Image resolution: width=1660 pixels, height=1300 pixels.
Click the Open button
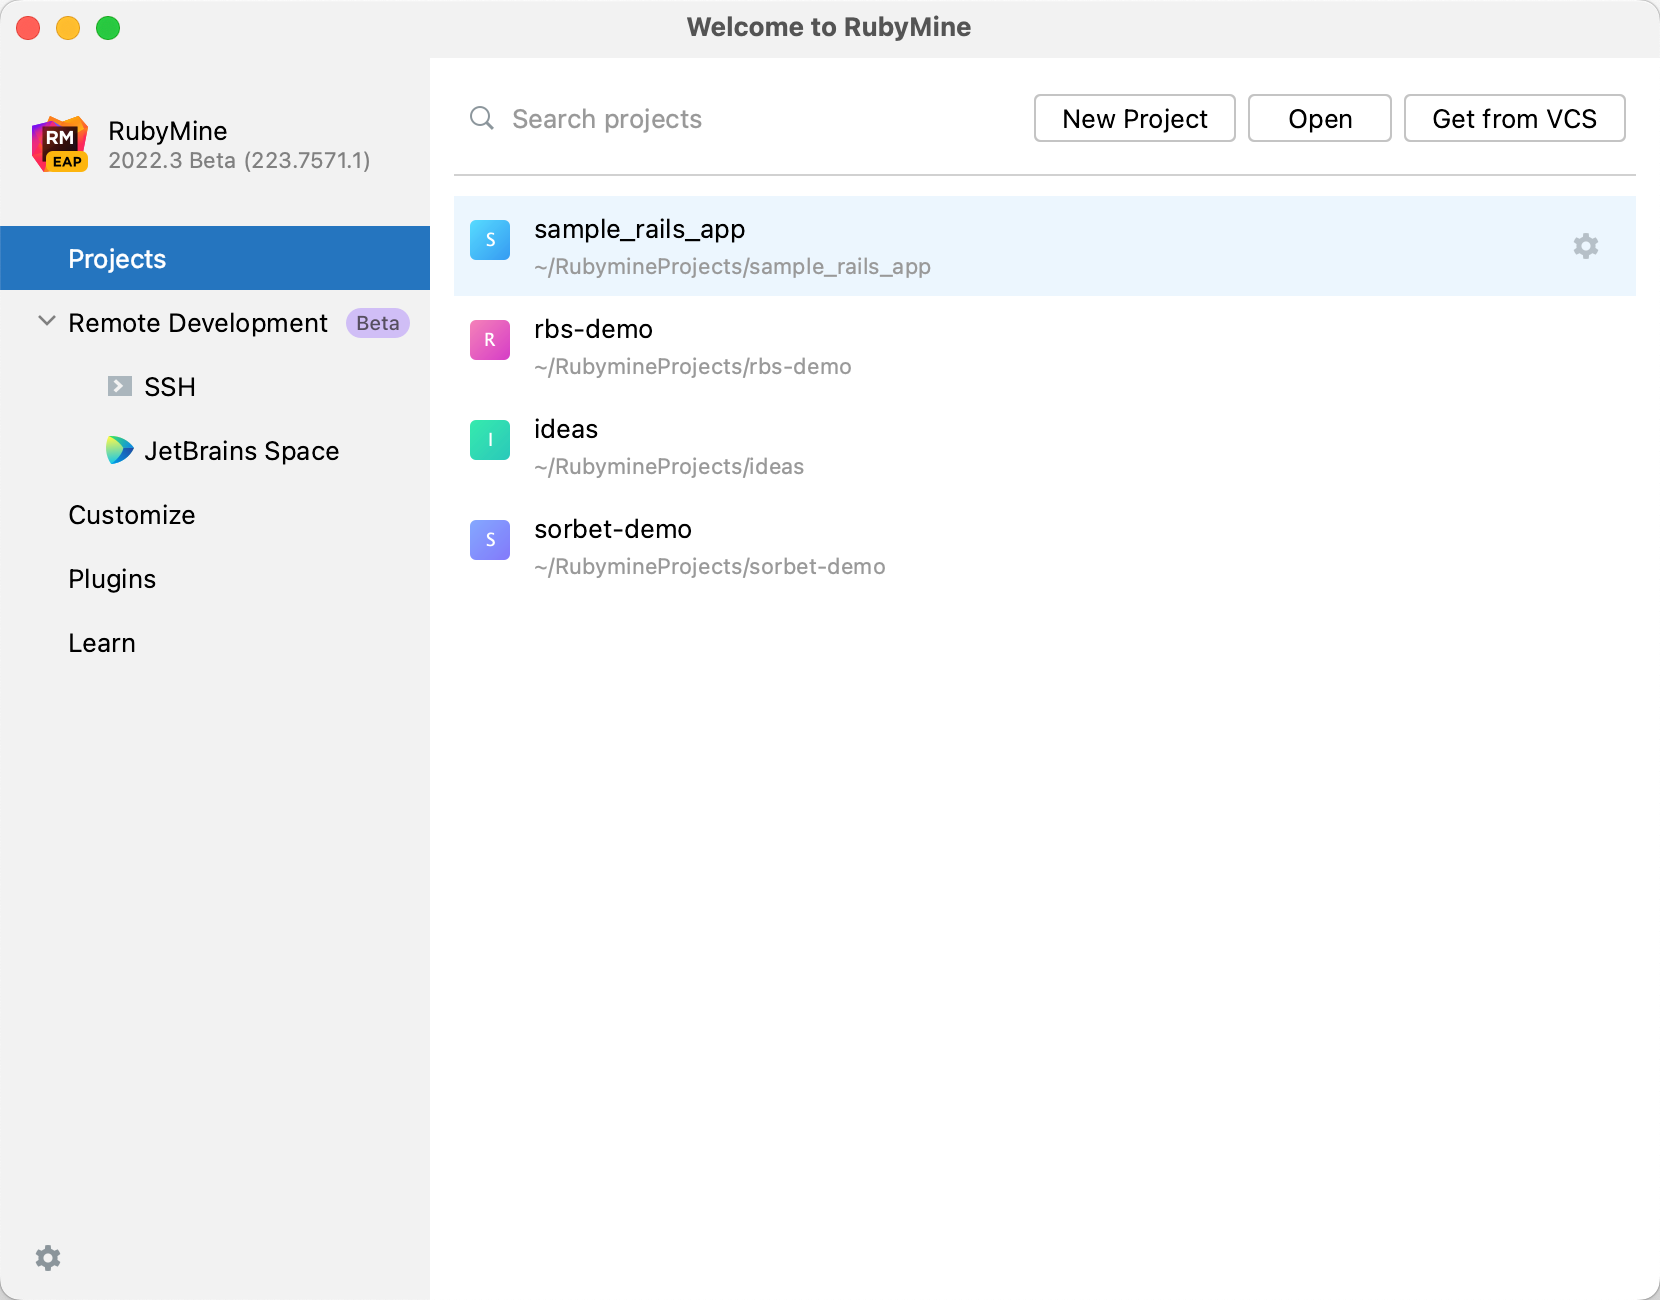point(1319,118)
